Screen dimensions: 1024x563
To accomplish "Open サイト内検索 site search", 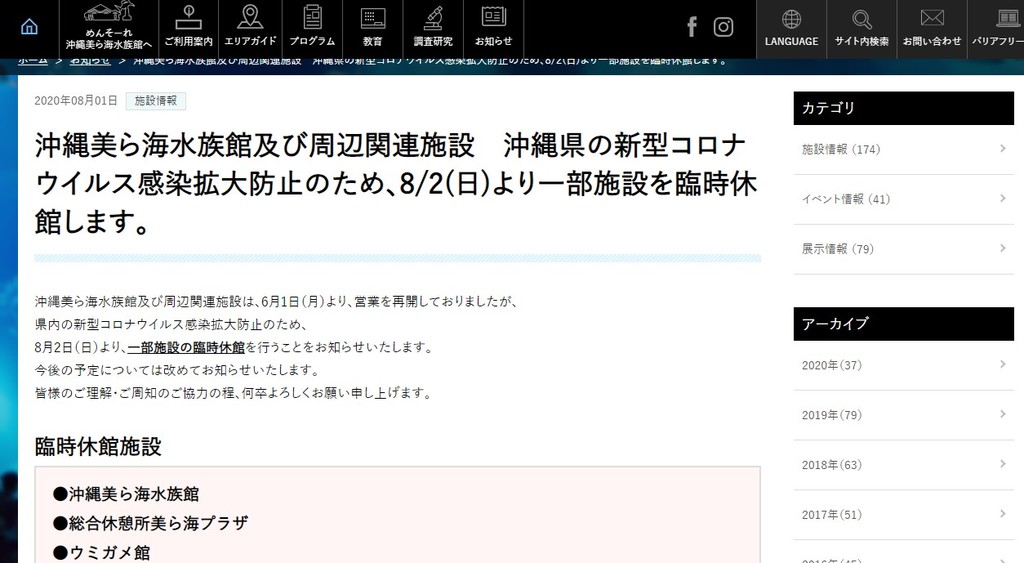I will point(861,27).
